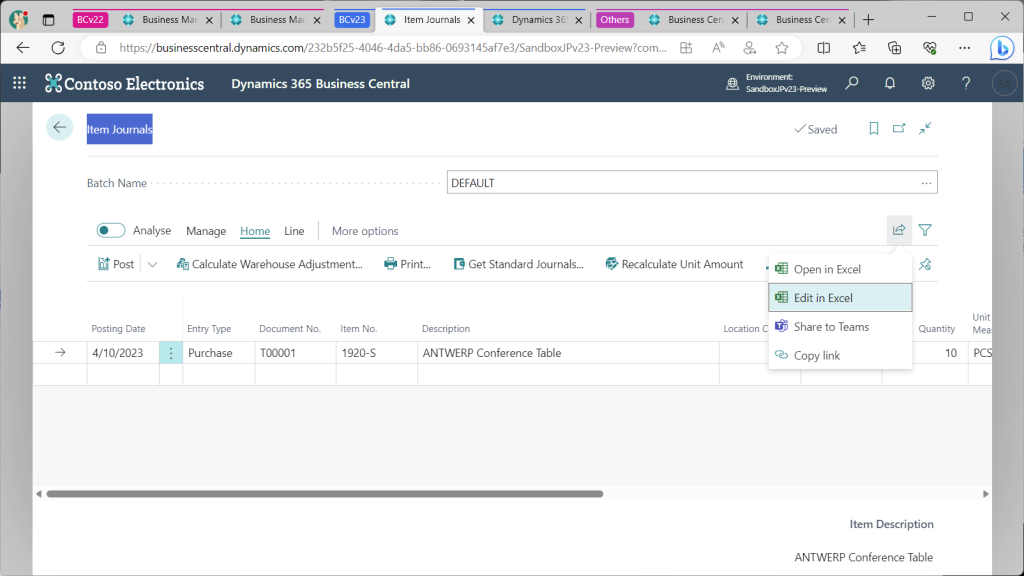Toggle the Analyse mode switch
The height and width of the screenshot is (576, 1024).
(x=110, y=231)
